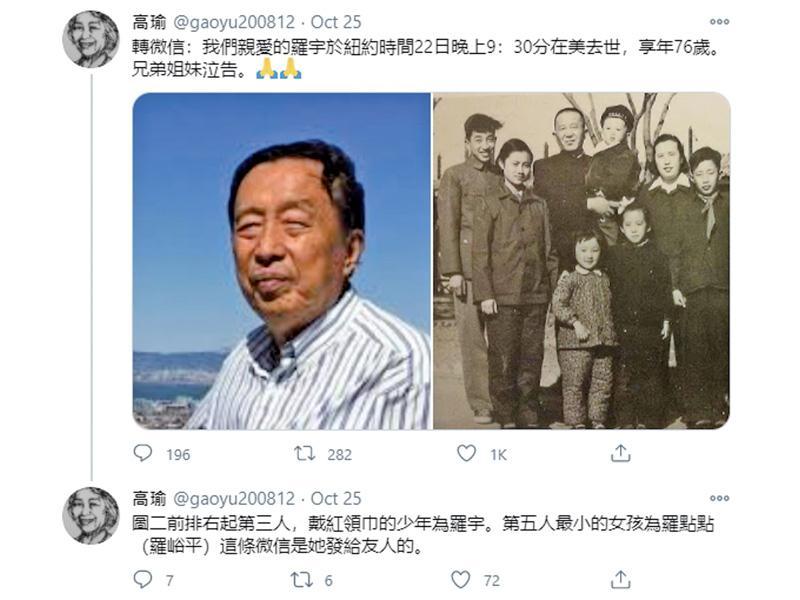Viewport: 800px width, 600px height.
Task: Share the second tweet via share icon
Action: (x=620, y=580)
